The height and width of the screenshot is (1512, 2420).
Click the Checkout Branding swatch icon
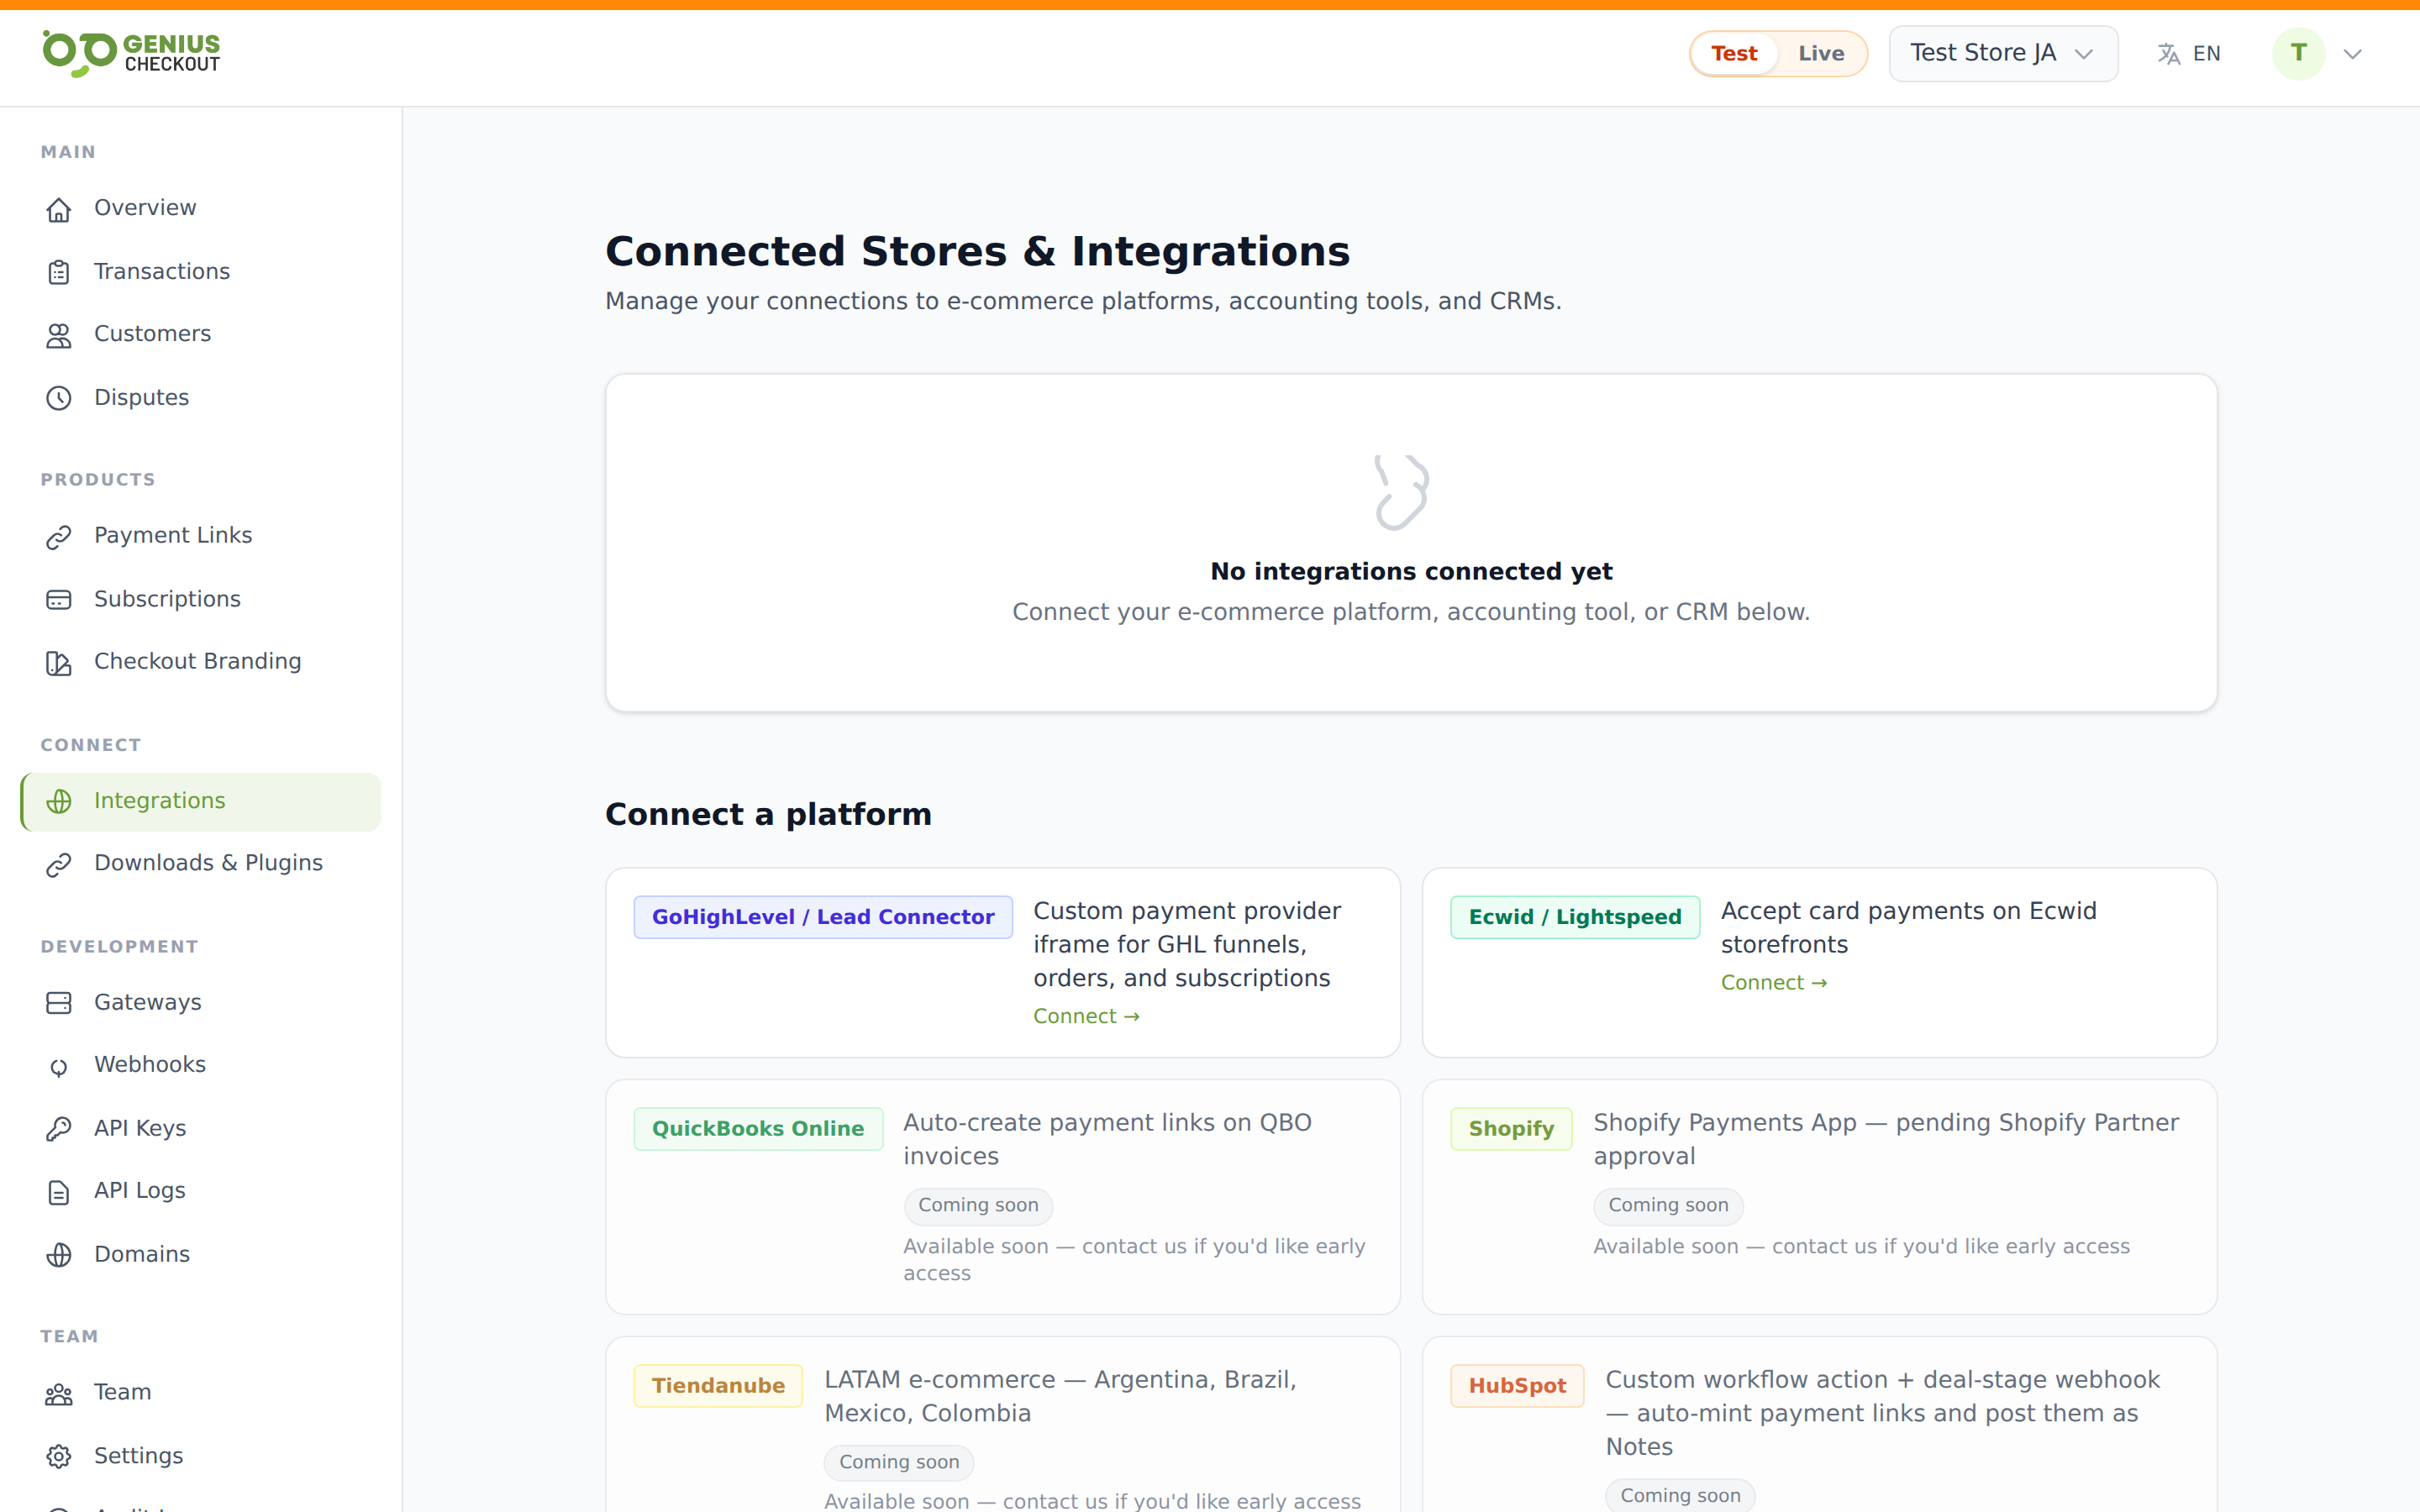tap(59, 663)
